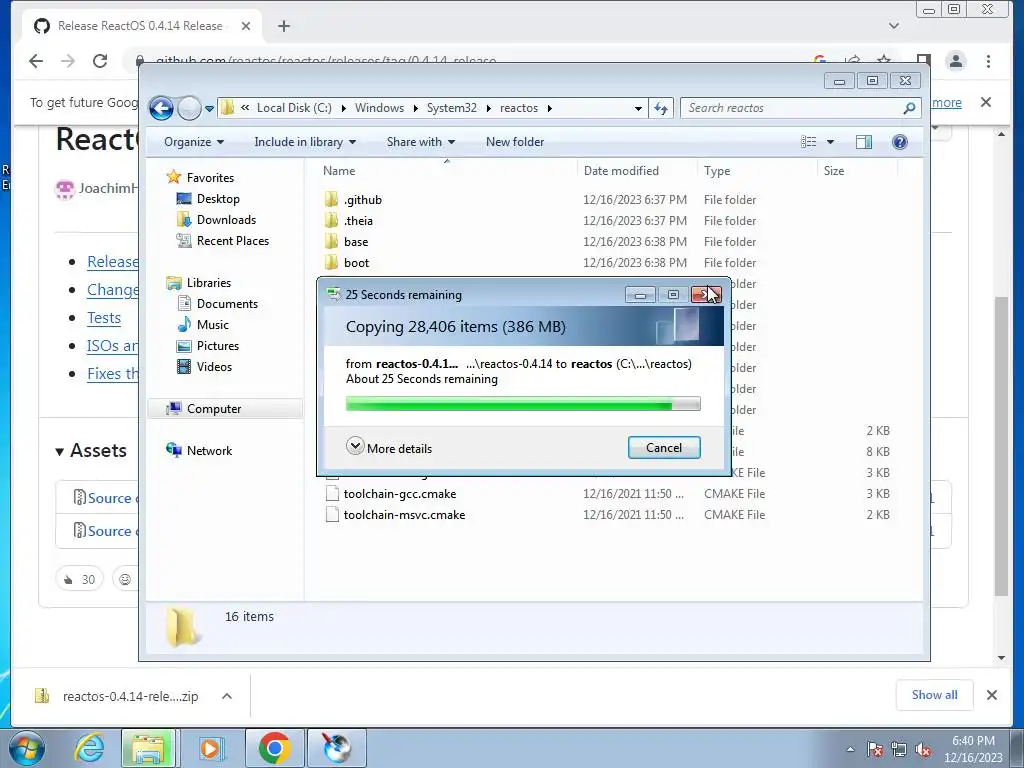This screenshot has height=768, width=1024.
Task: Select System32 in the address bar
Action: click(452, 108)
